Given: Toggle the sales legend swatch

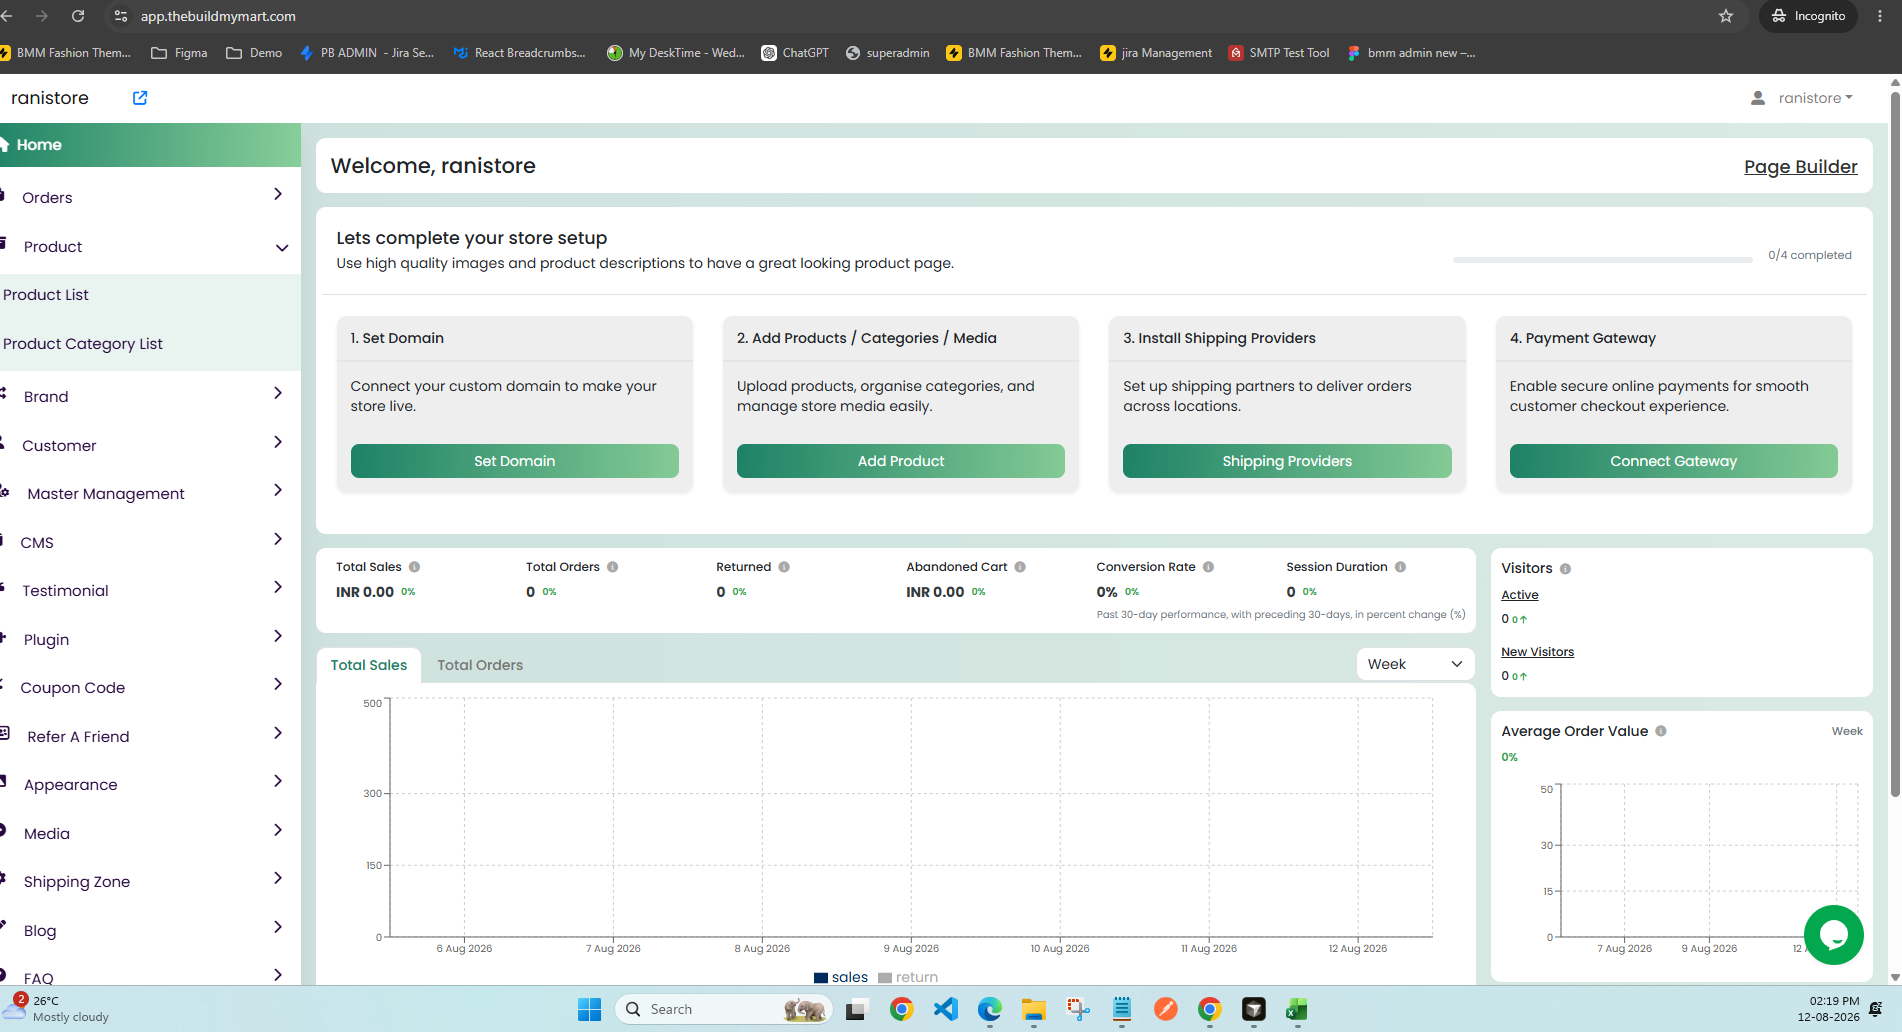Looking at the screenshot, I should [820, 978].
